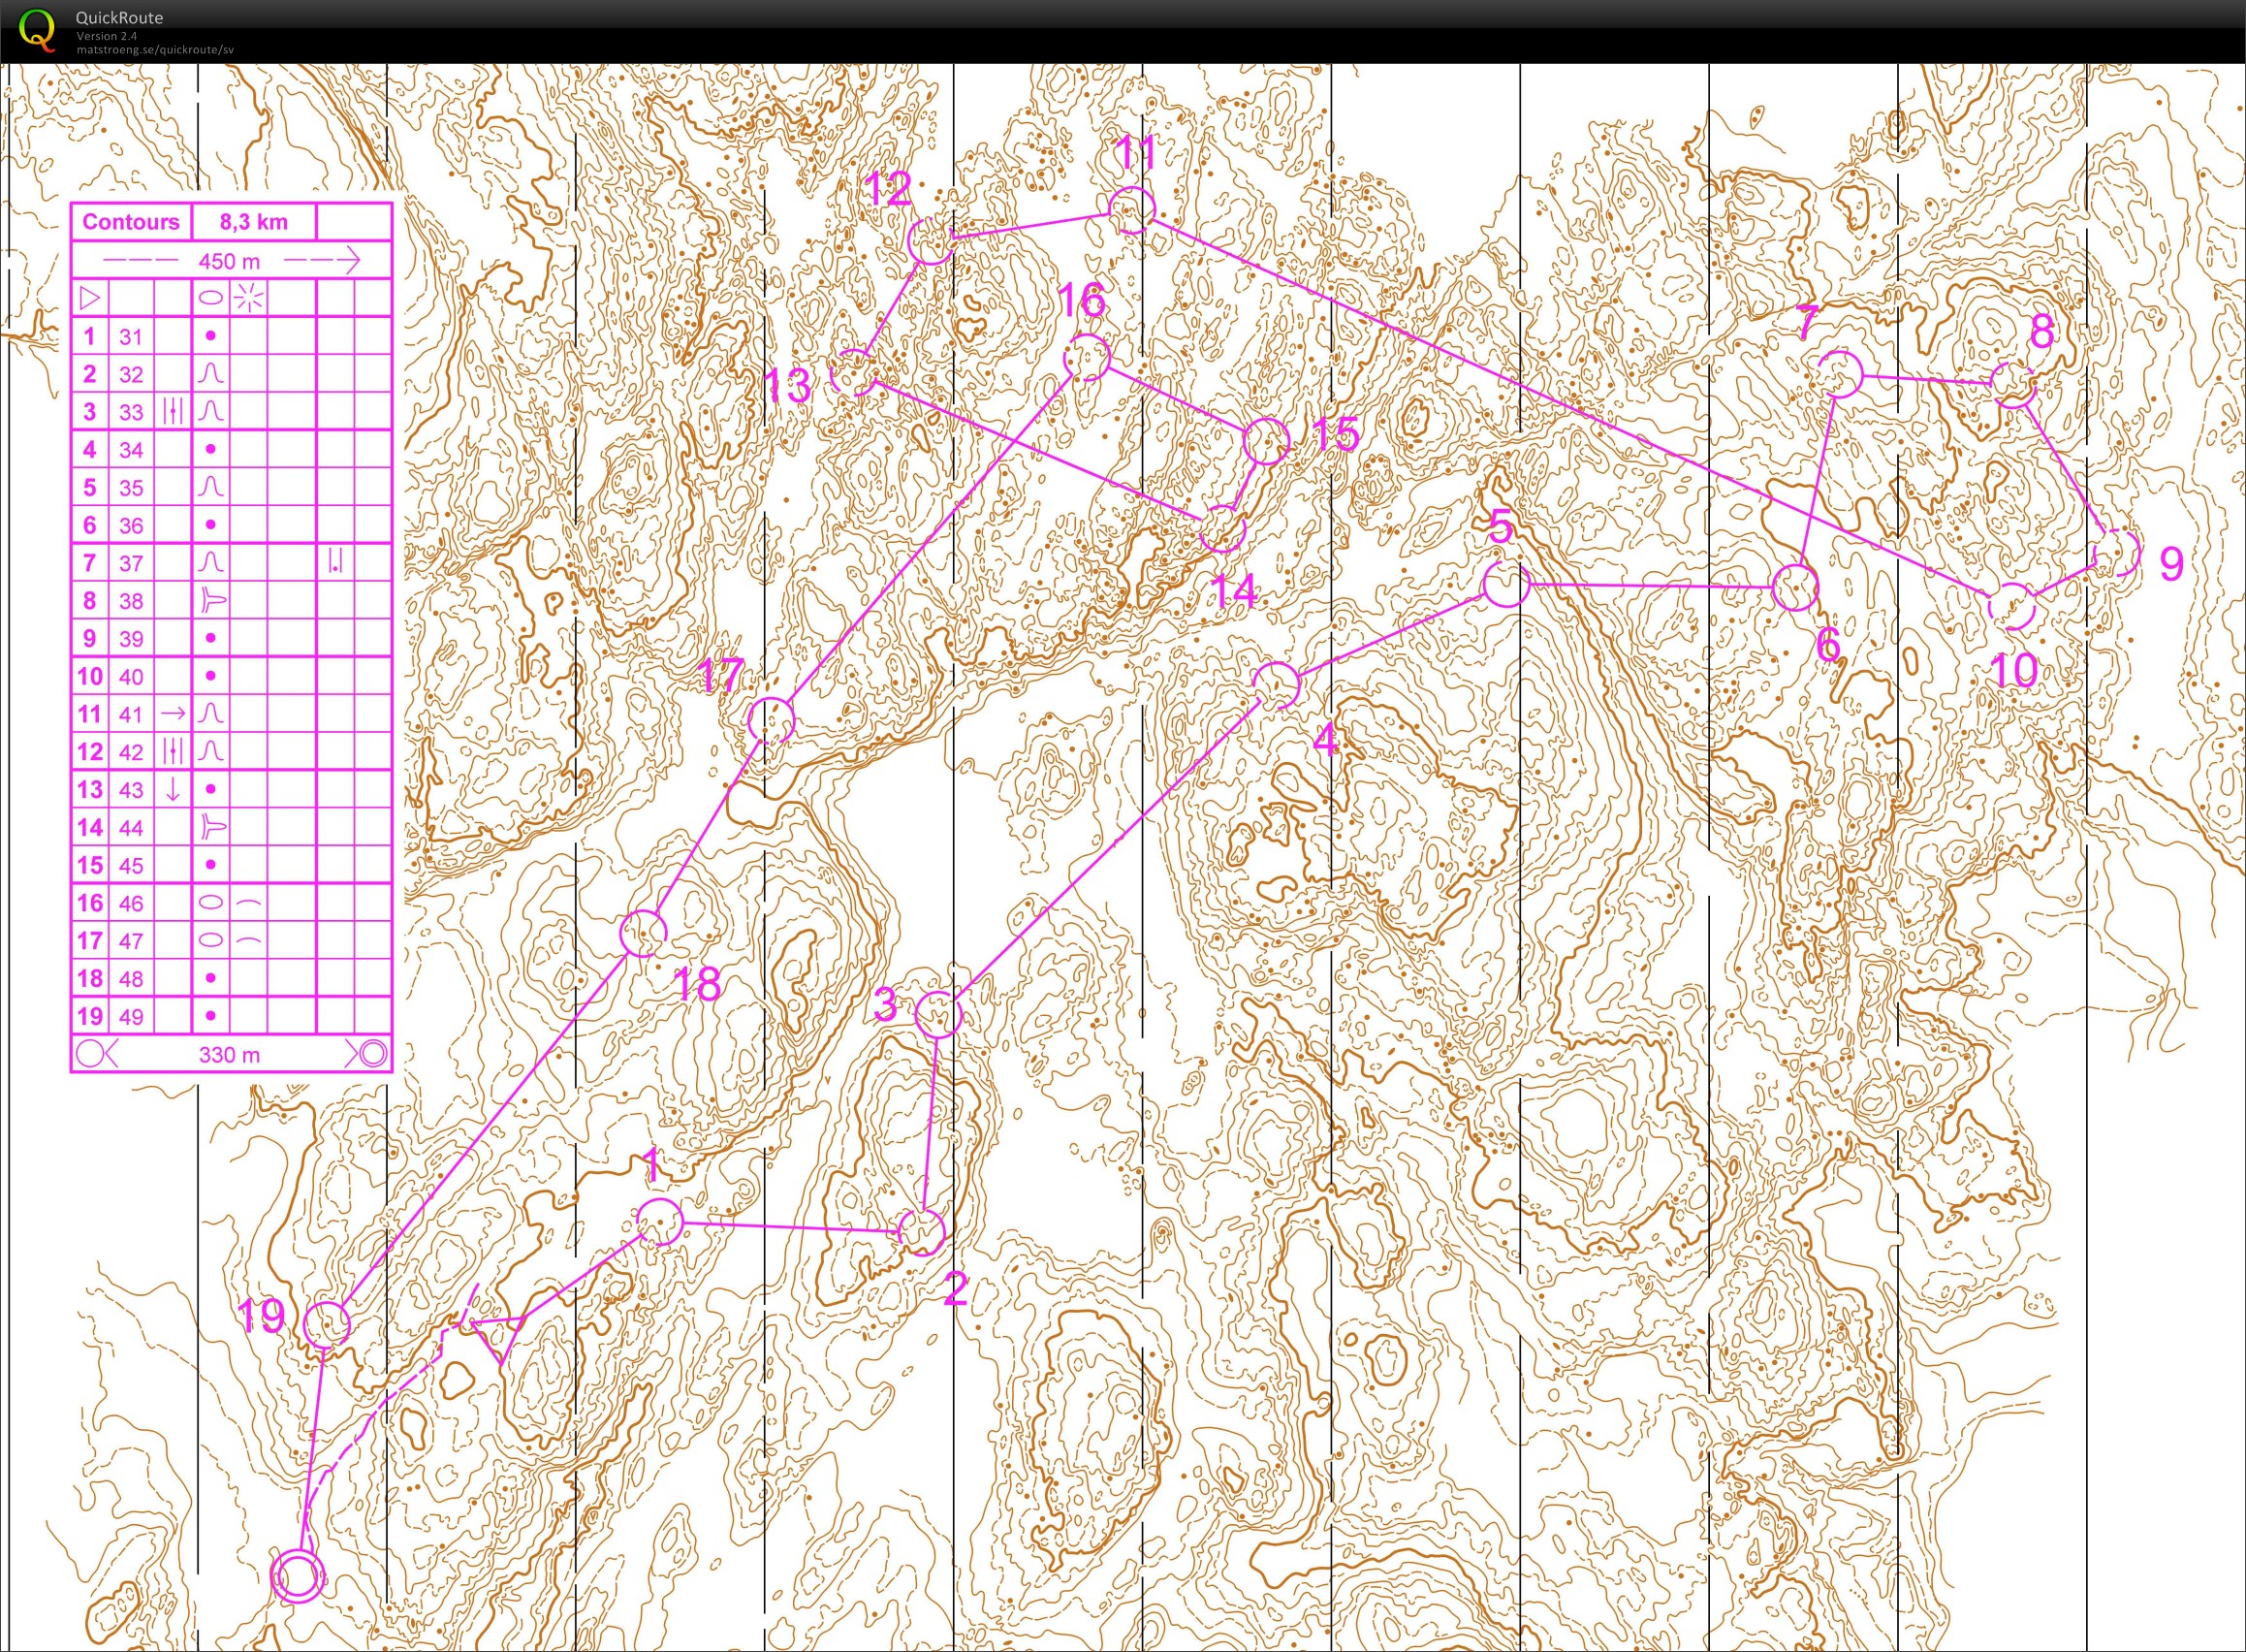2246x1652 pixels.
Task: Click the finish double circle on map
Action: coord(298,1577)
